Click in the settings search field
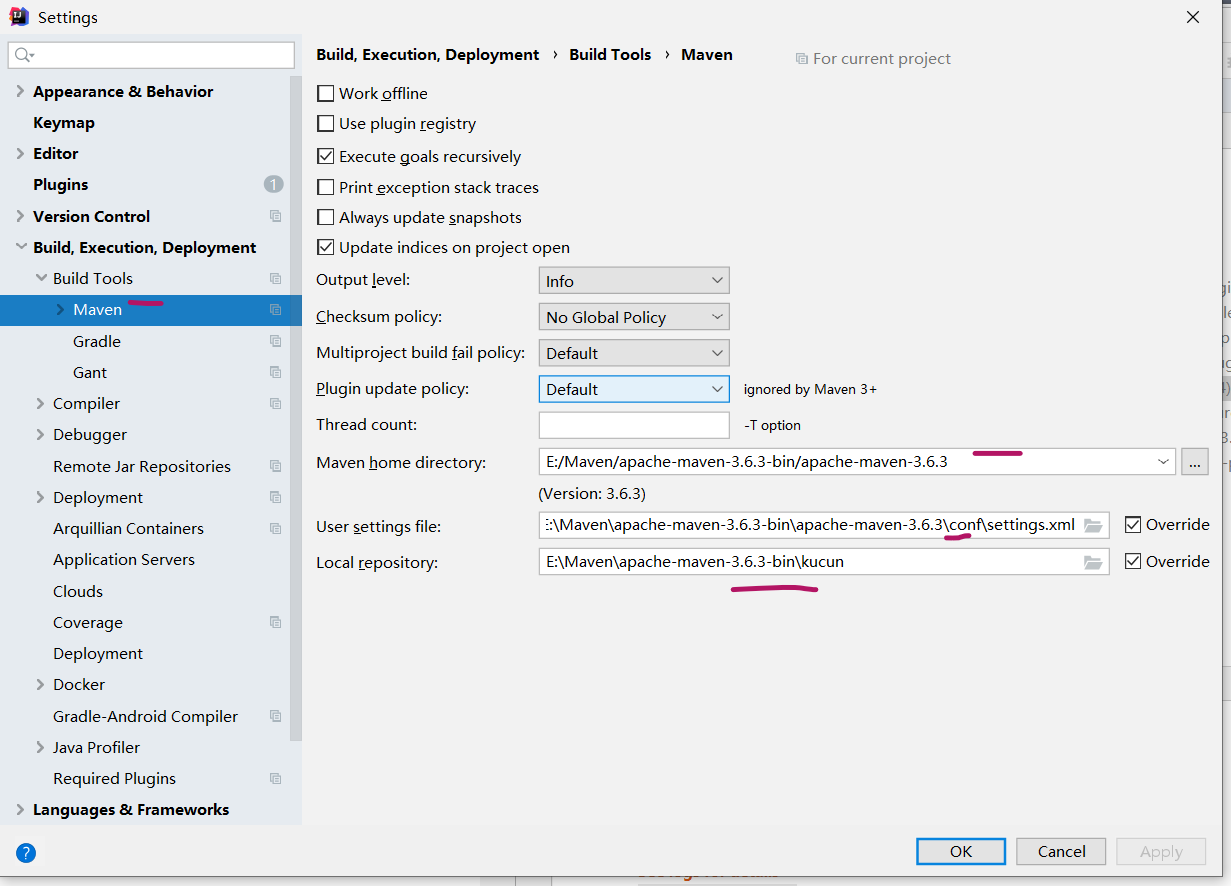The image size is (1231, 886). (x=151, y=55)
